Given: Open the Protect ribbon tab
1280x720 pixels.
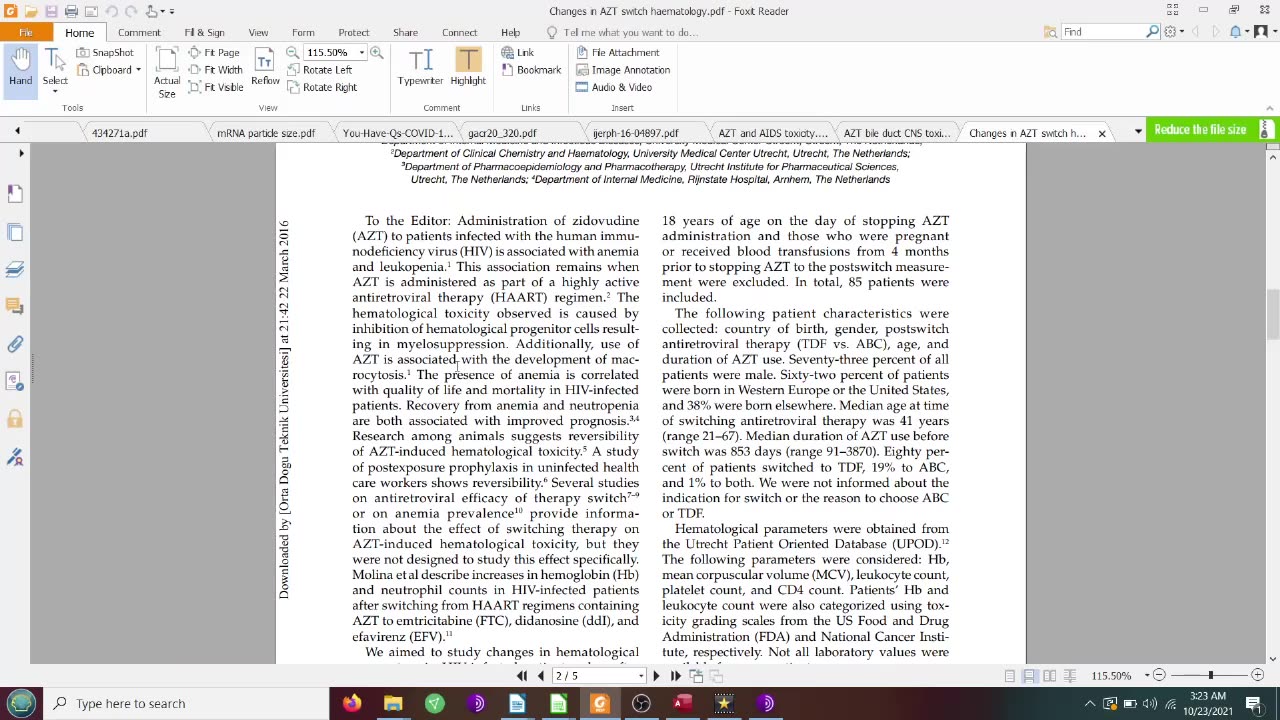Looking at the screenshot, I should click(x=354, y=32).
